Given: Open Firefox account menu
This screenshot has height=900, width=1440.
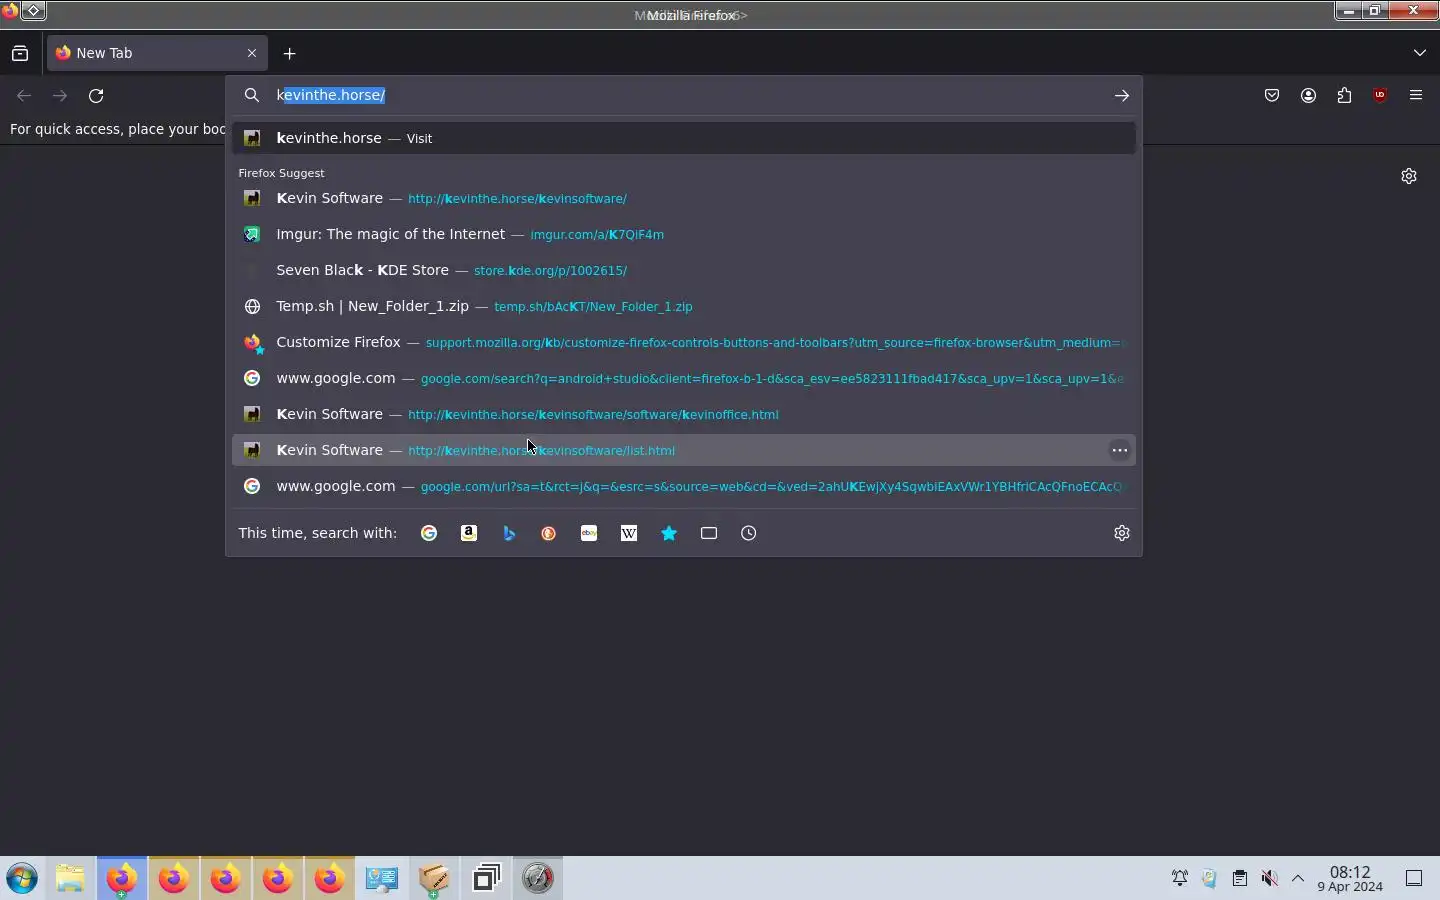Looking at the screenshot, I should pyautogui.click(x=1308, y=96).
